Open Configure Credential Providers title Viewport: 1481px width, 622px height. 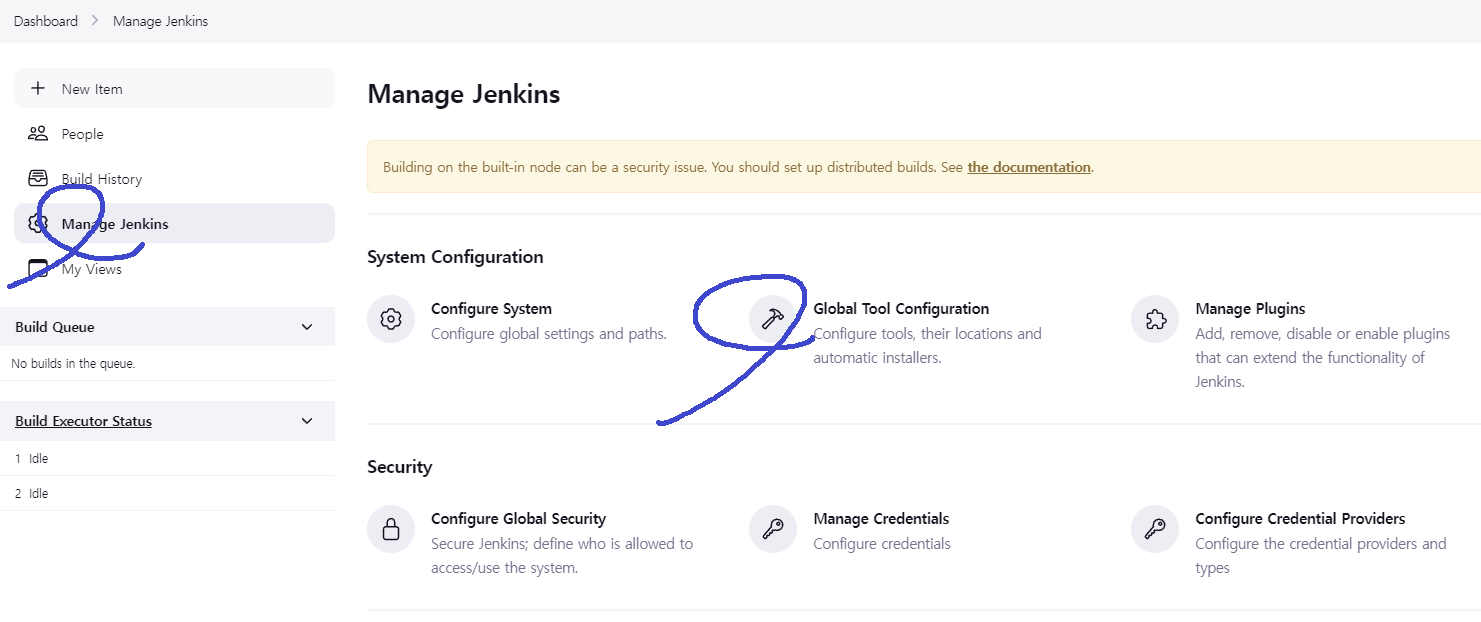[1300, 519]
